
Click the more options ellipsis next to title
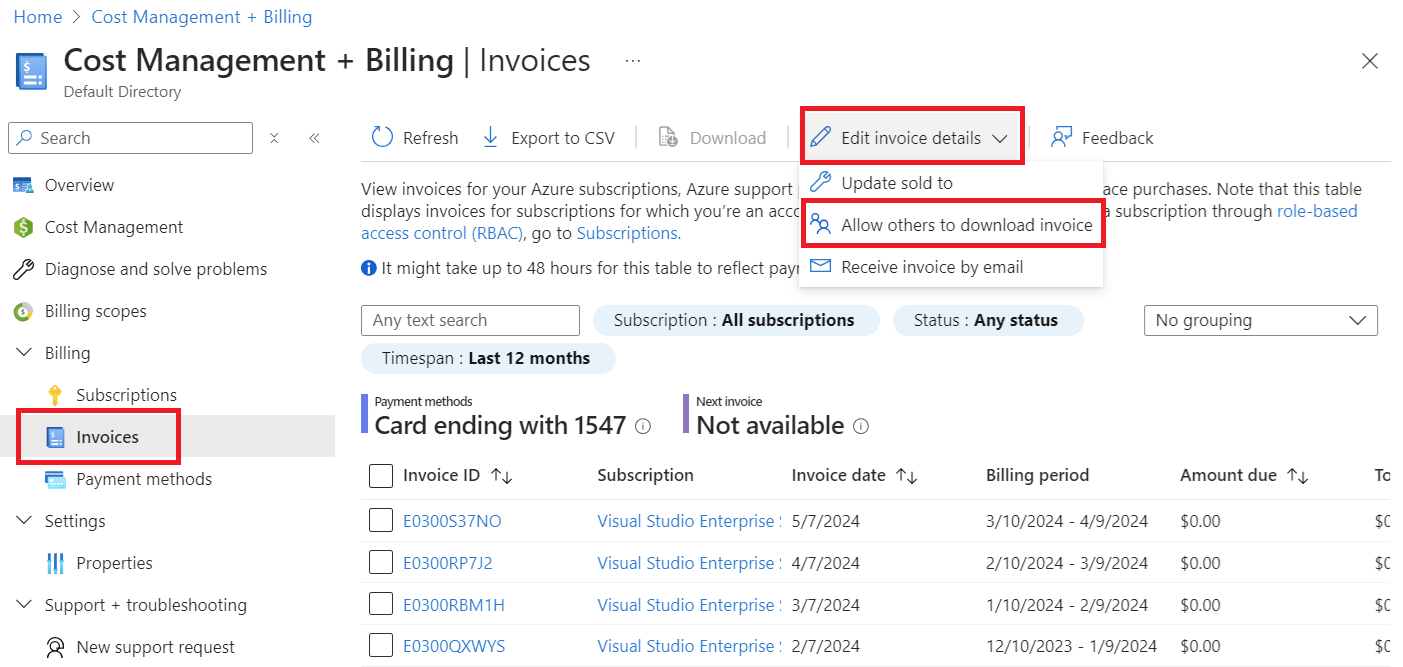[x=632, y=61]
